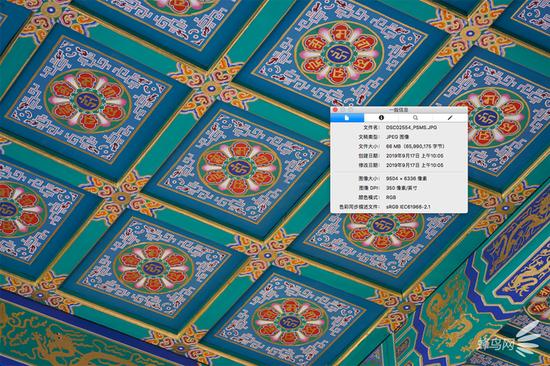The width and height of the screenshot is (550, 366).
Task: Click the file name value DSC02554_PSMS.JPG
Action: 411,127
